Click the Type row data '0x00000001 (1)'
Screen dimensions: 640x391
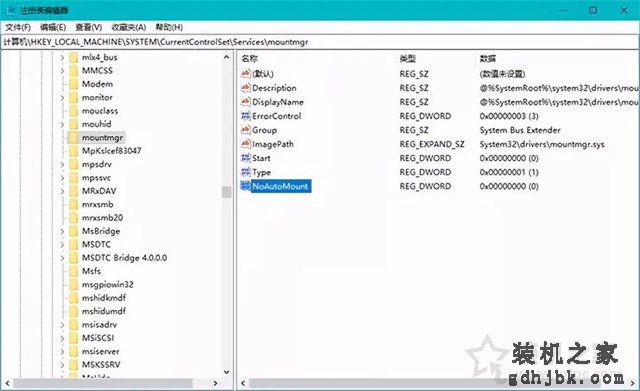(x=509, y=172)
